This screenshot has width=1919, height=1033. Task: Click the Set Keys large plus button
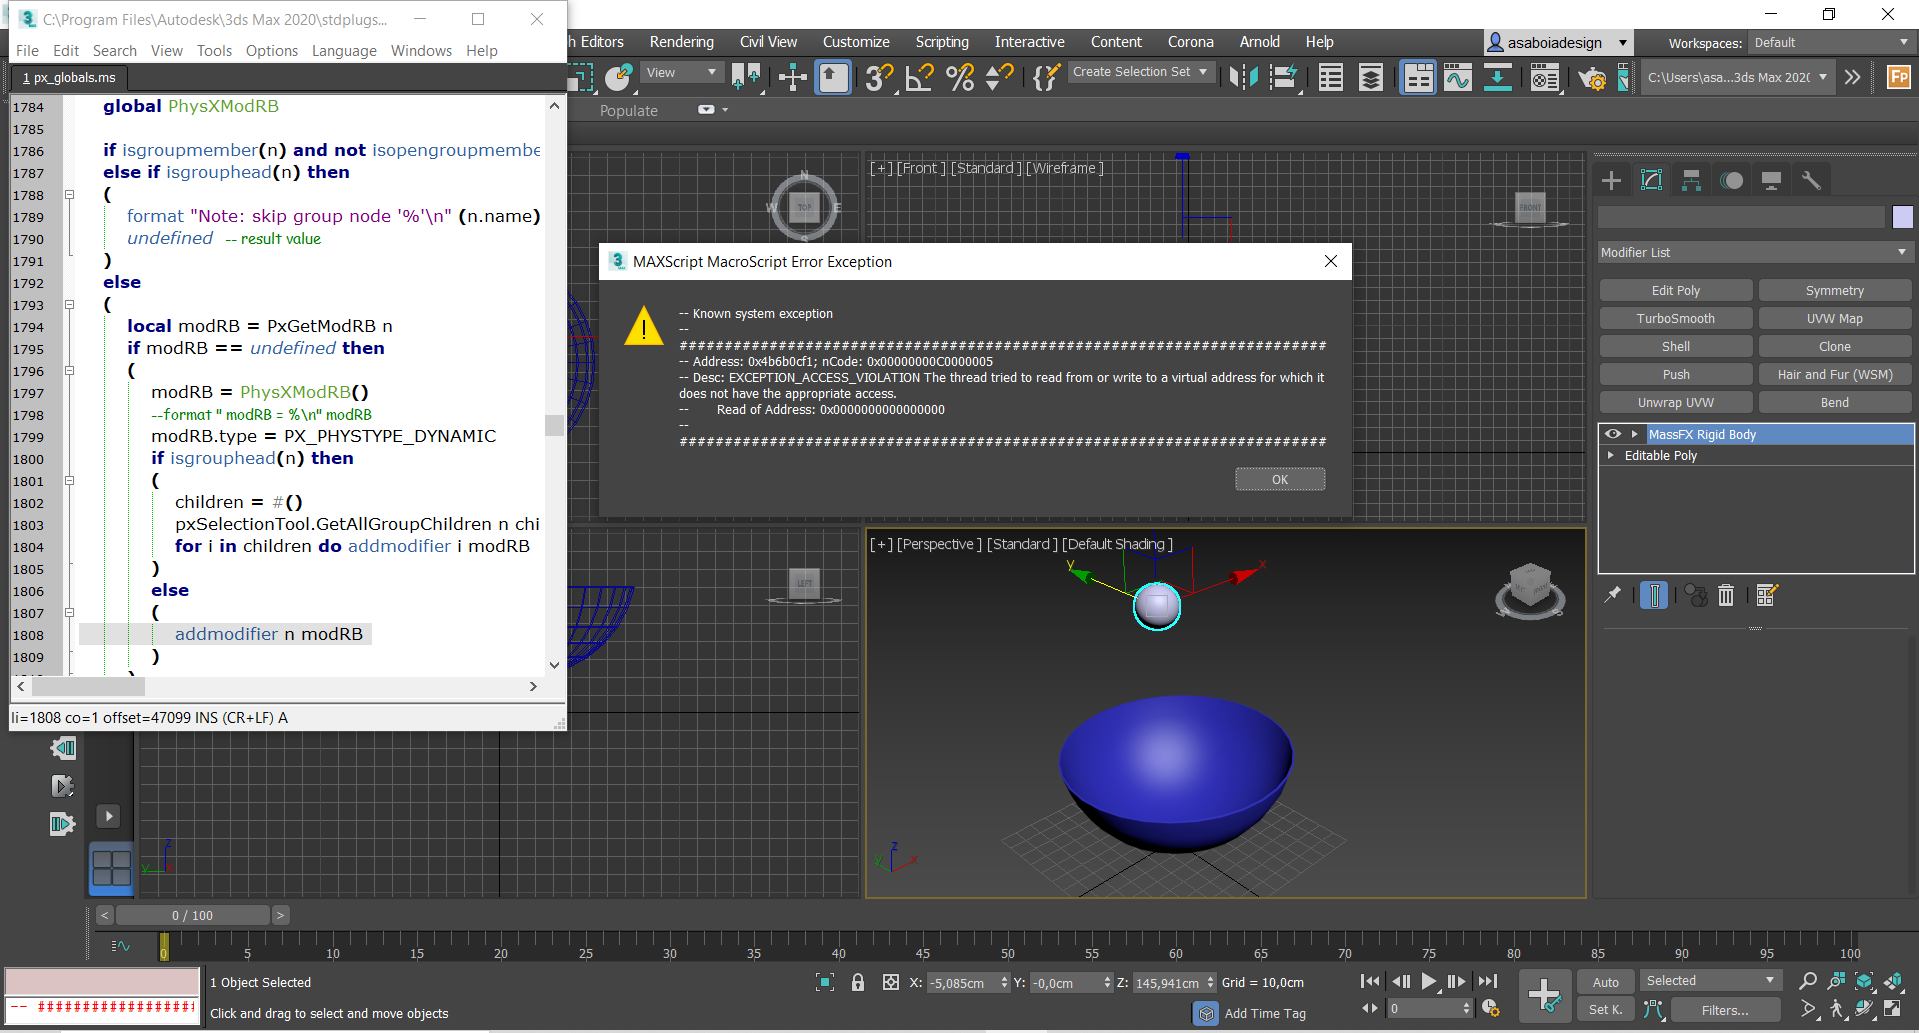tap(1544, 995)
